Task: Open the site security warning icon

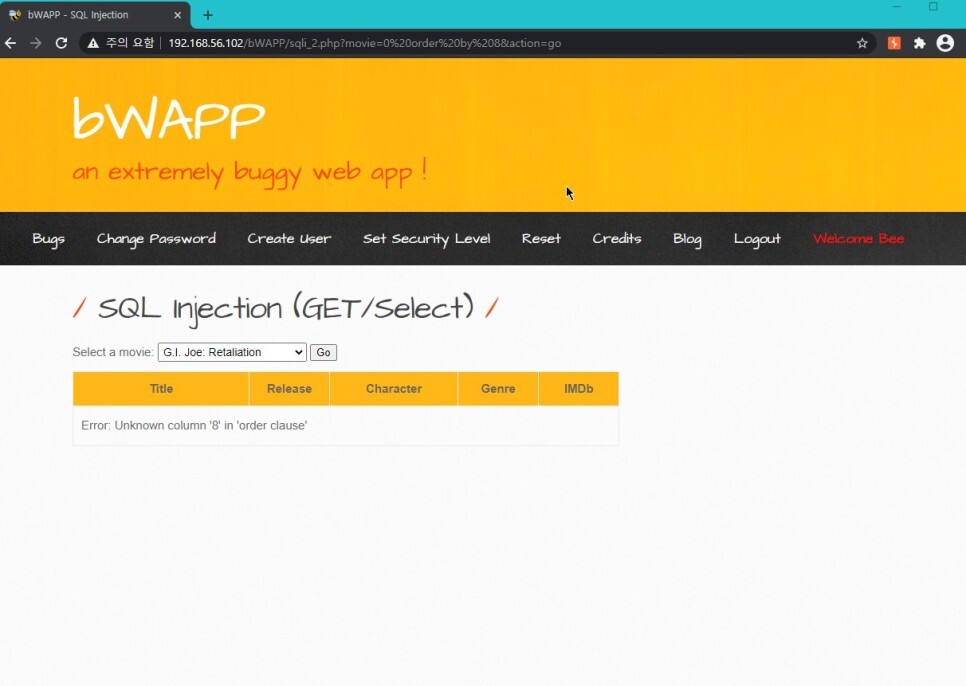Action: pos(93,43)
